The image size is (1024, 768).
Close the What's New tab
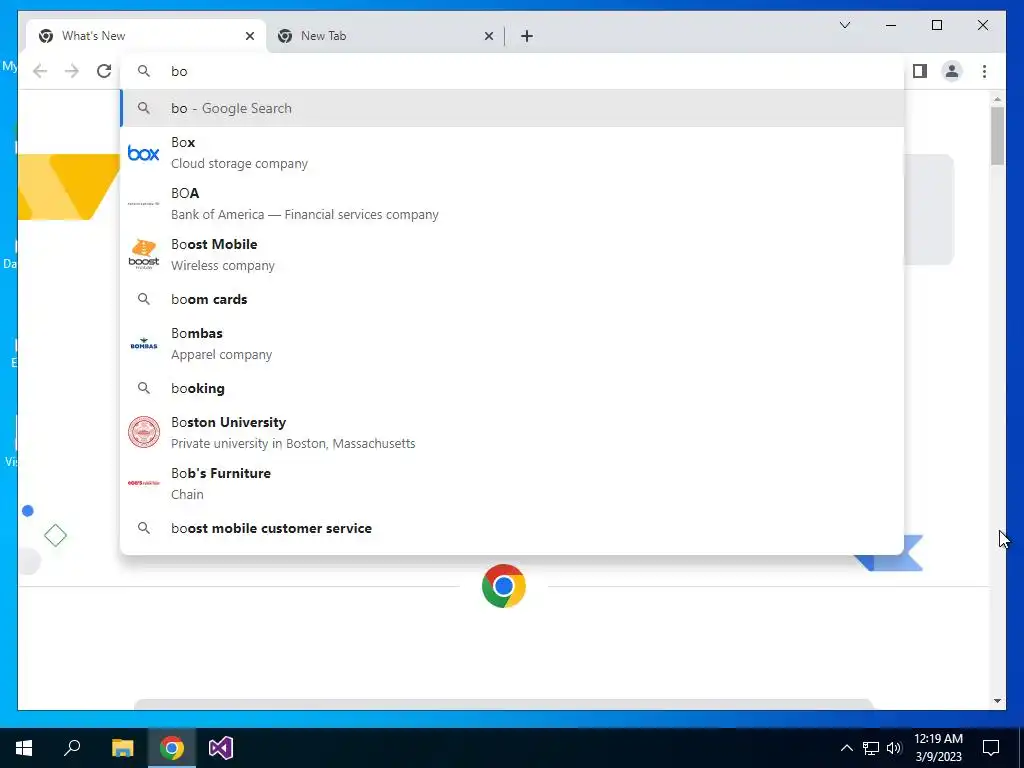coord(249,36)
